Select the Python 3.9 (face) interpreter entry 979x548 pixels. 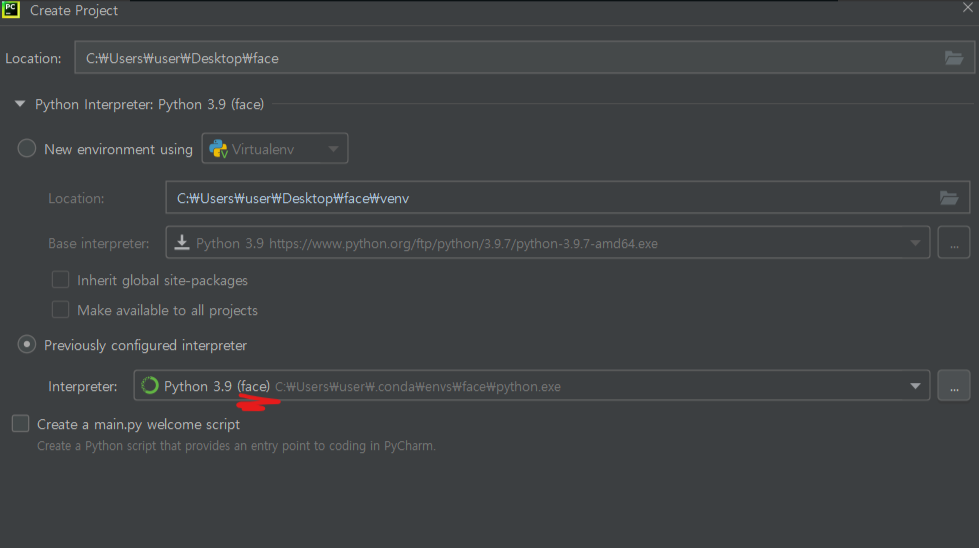click(x=531, y=385)
